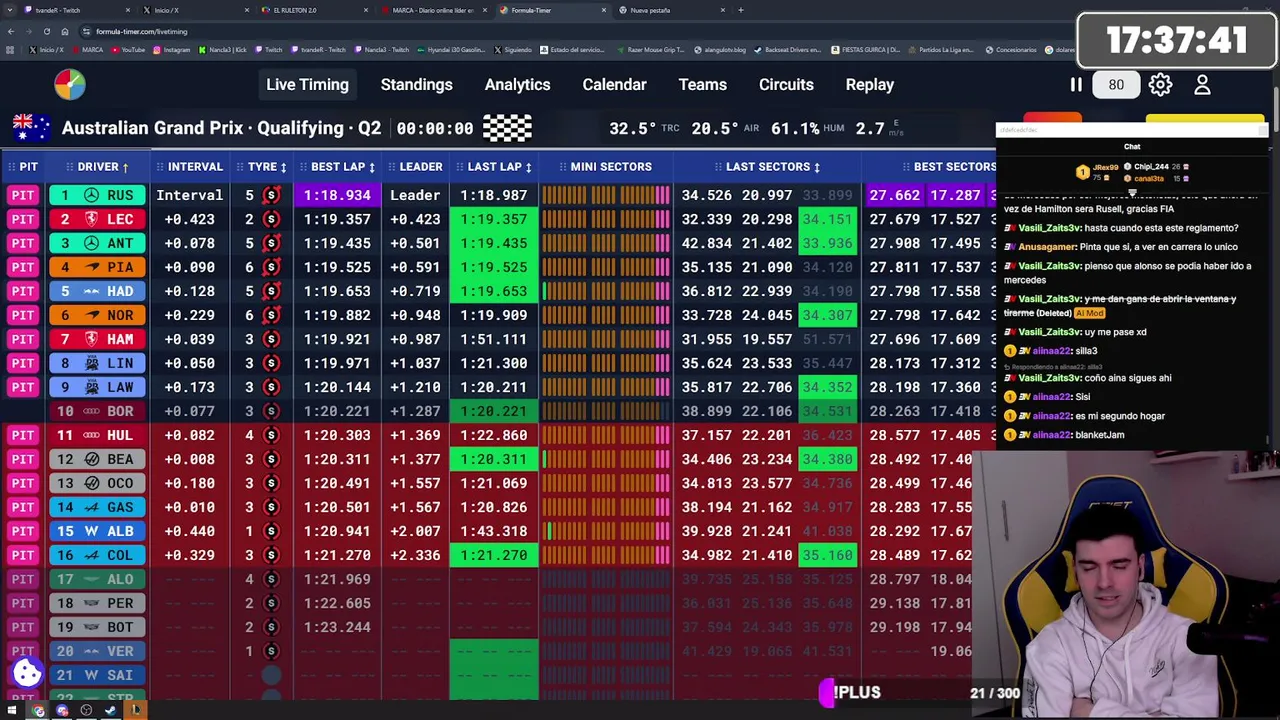
Task: Open Instagram bookmark in bookmarks bar
Action: pyautogui.click(x=171, y=50)
